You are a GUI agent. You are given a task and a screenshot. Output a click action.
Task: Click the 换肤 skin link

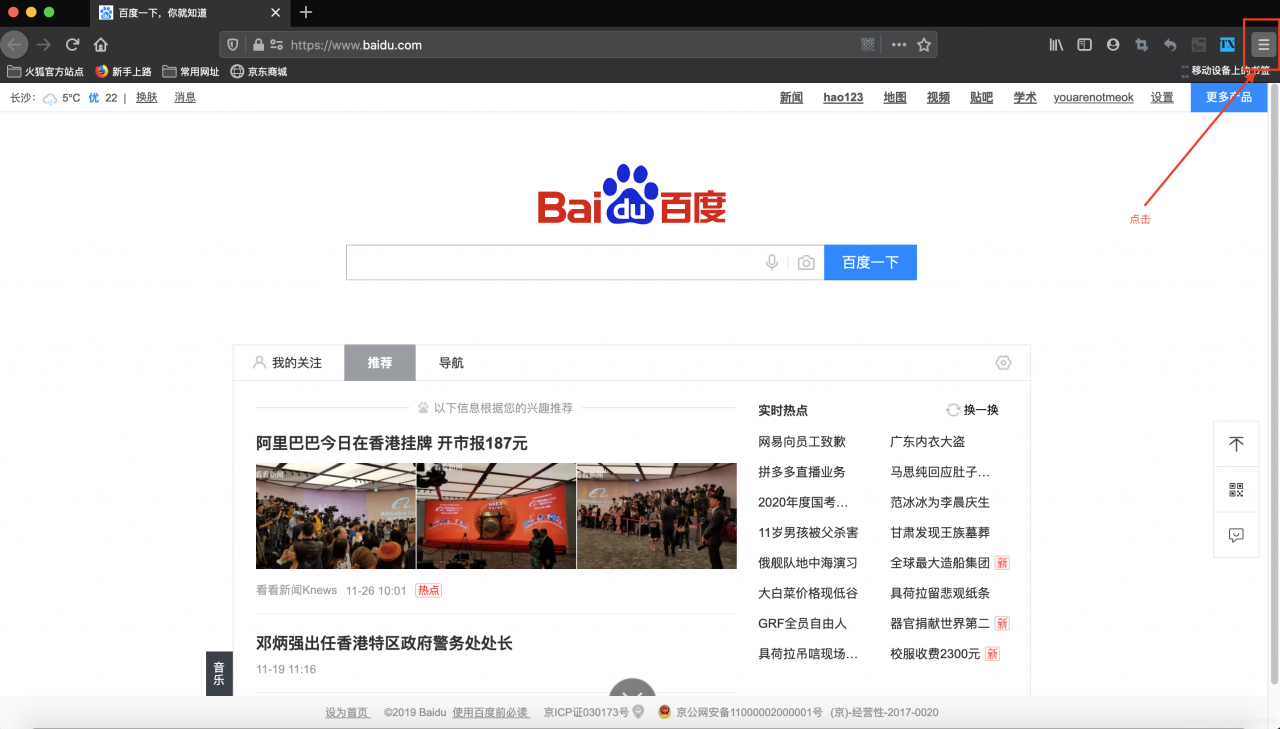point(147,98)
